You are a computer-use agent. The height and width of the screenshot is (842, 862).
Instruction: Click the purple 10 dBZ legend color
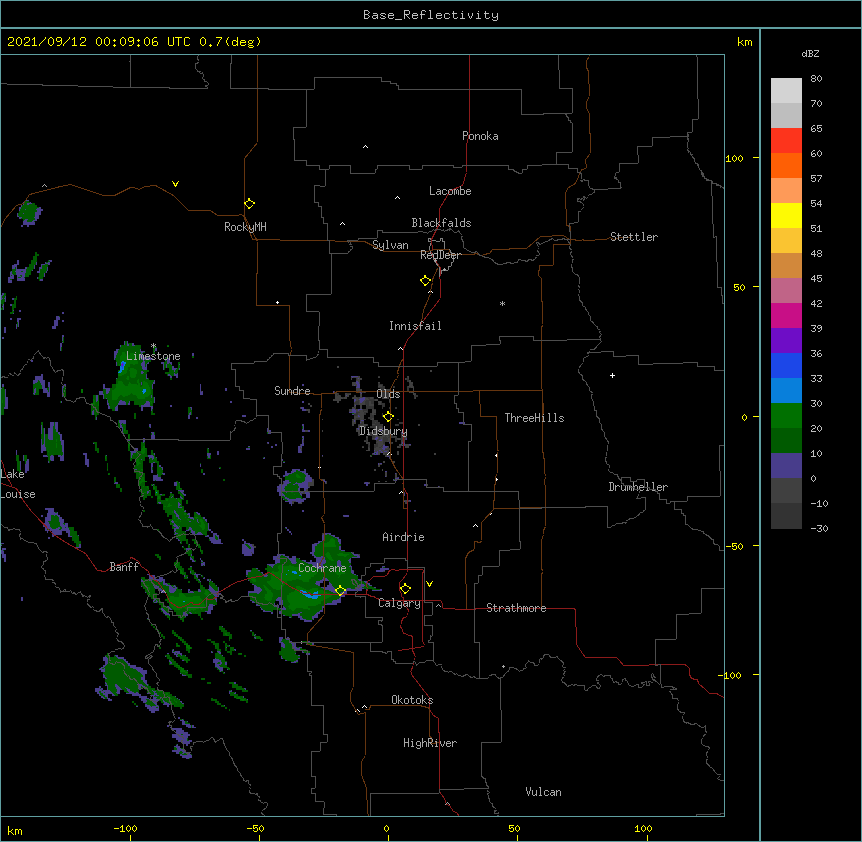point(786,466)
